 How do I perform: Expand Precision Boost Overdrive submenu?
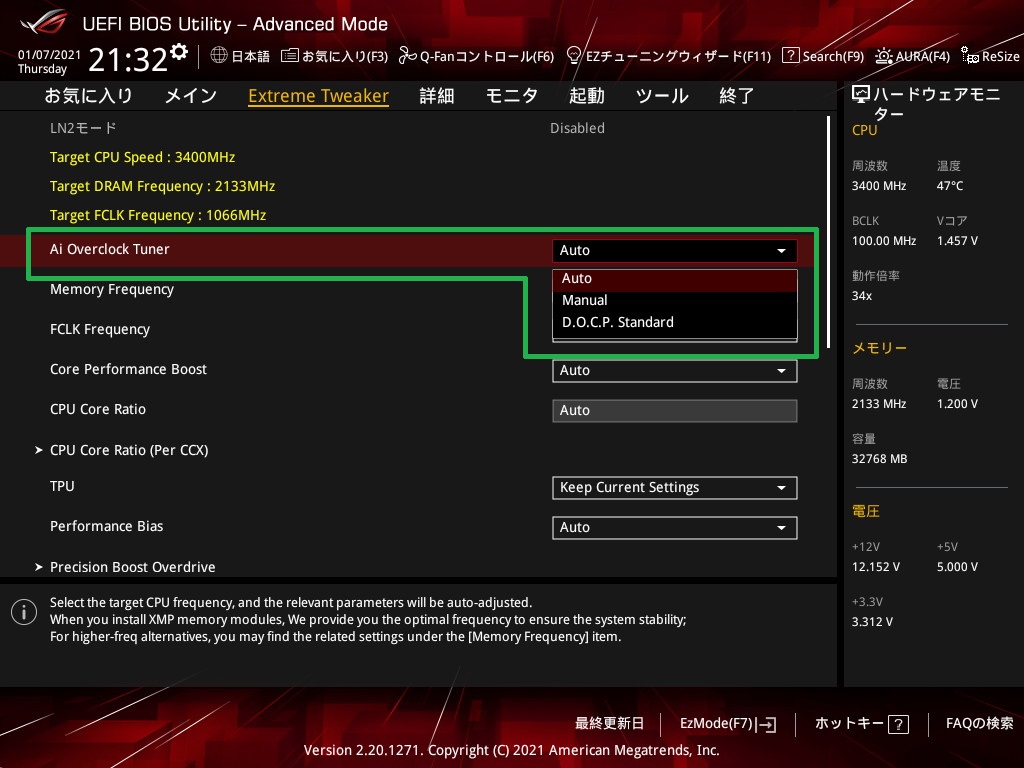125,567
